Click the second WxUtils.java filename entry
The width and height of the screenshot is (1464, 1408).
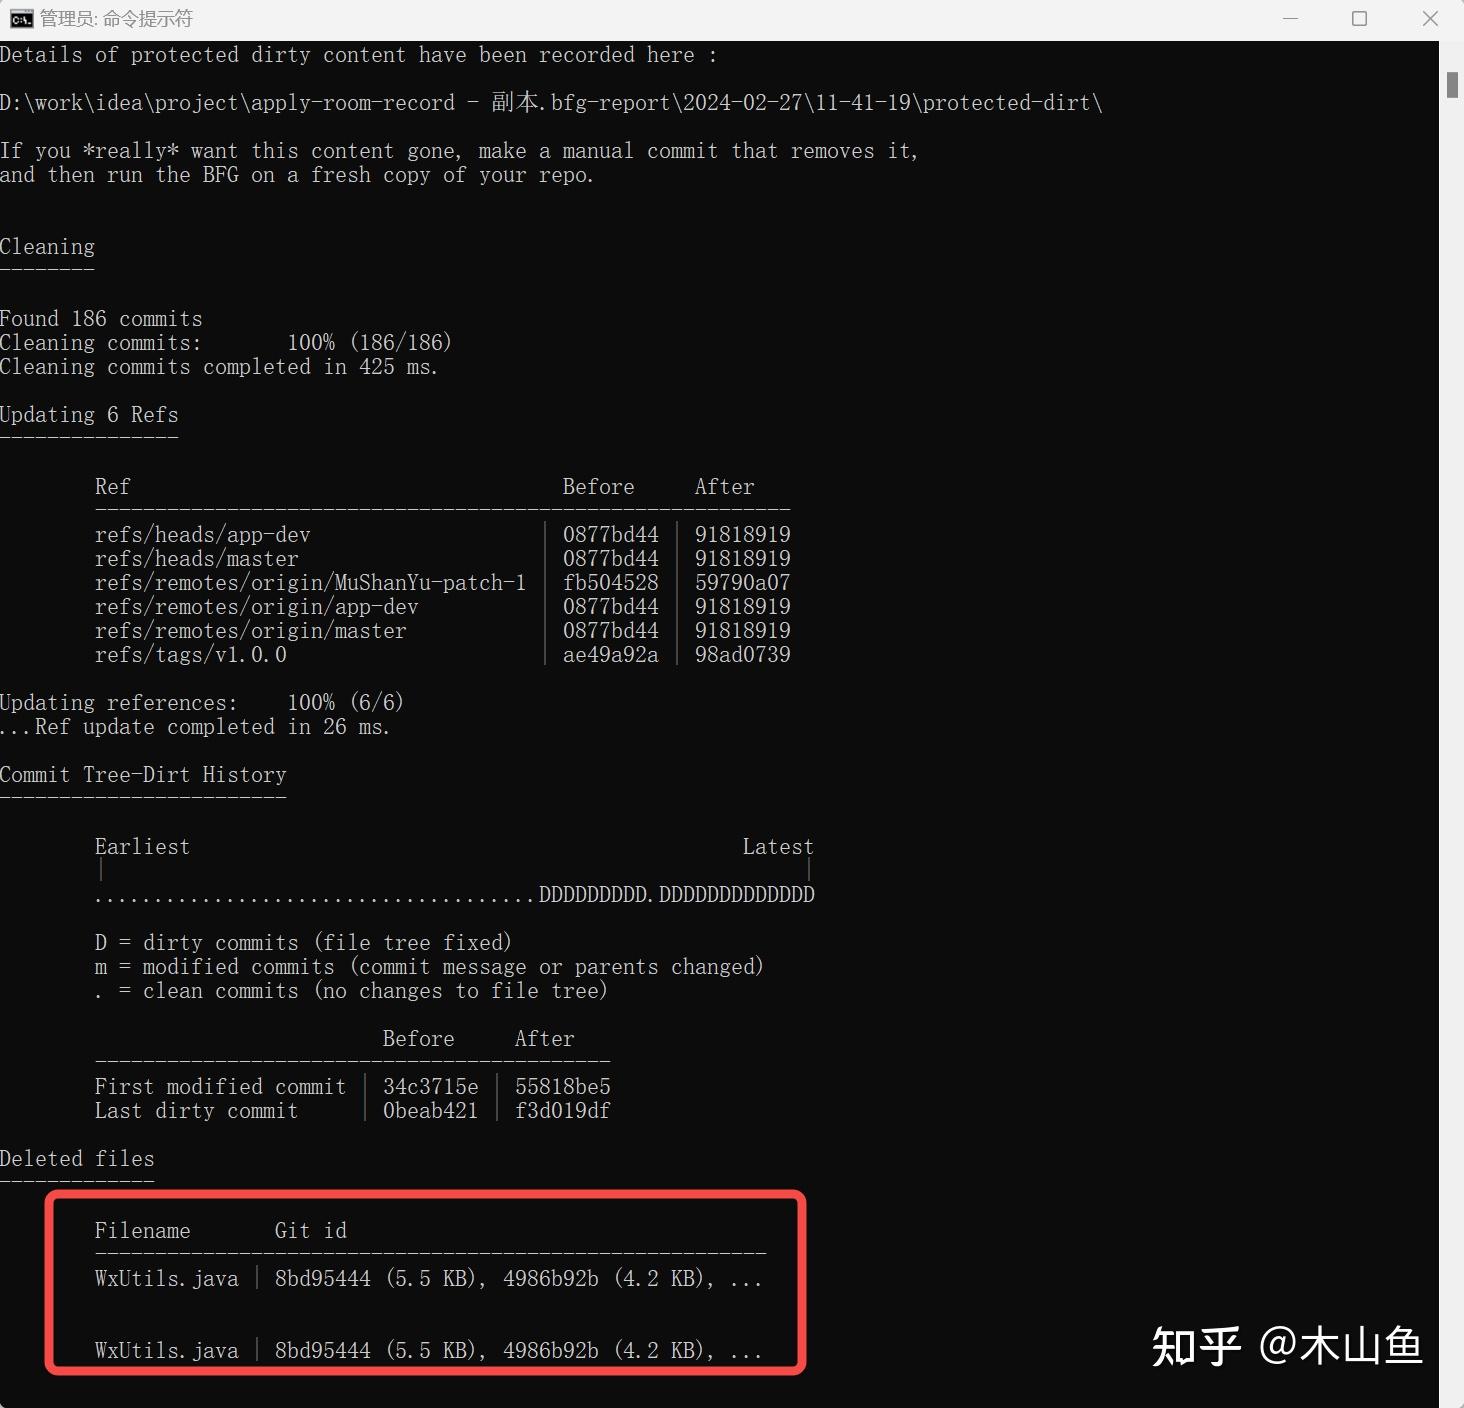point(166,1350)
